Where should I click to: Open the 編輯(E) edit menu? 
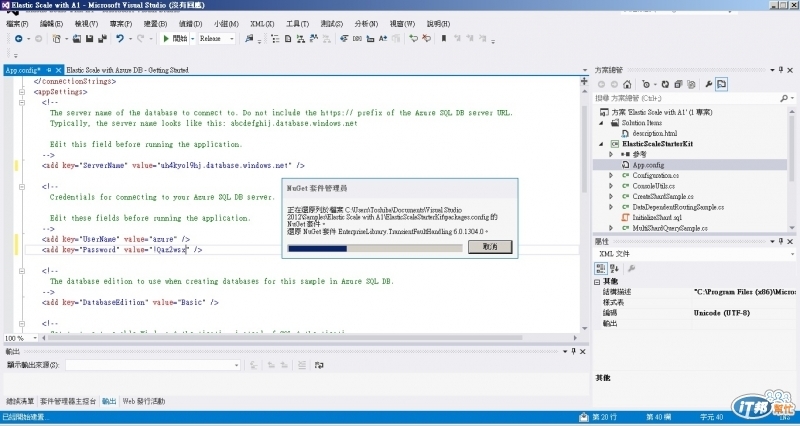tap(52, 24)
